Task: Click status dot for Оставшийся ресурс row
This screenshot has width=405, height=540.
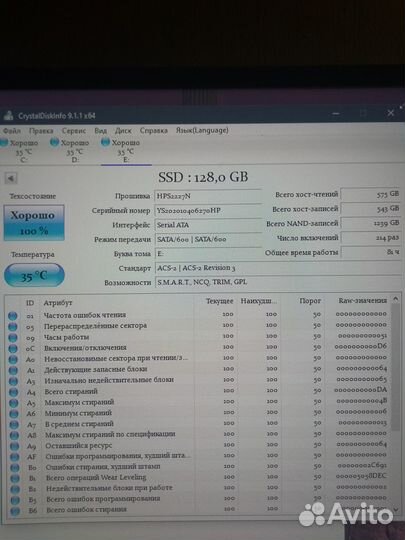Action: 14,446
